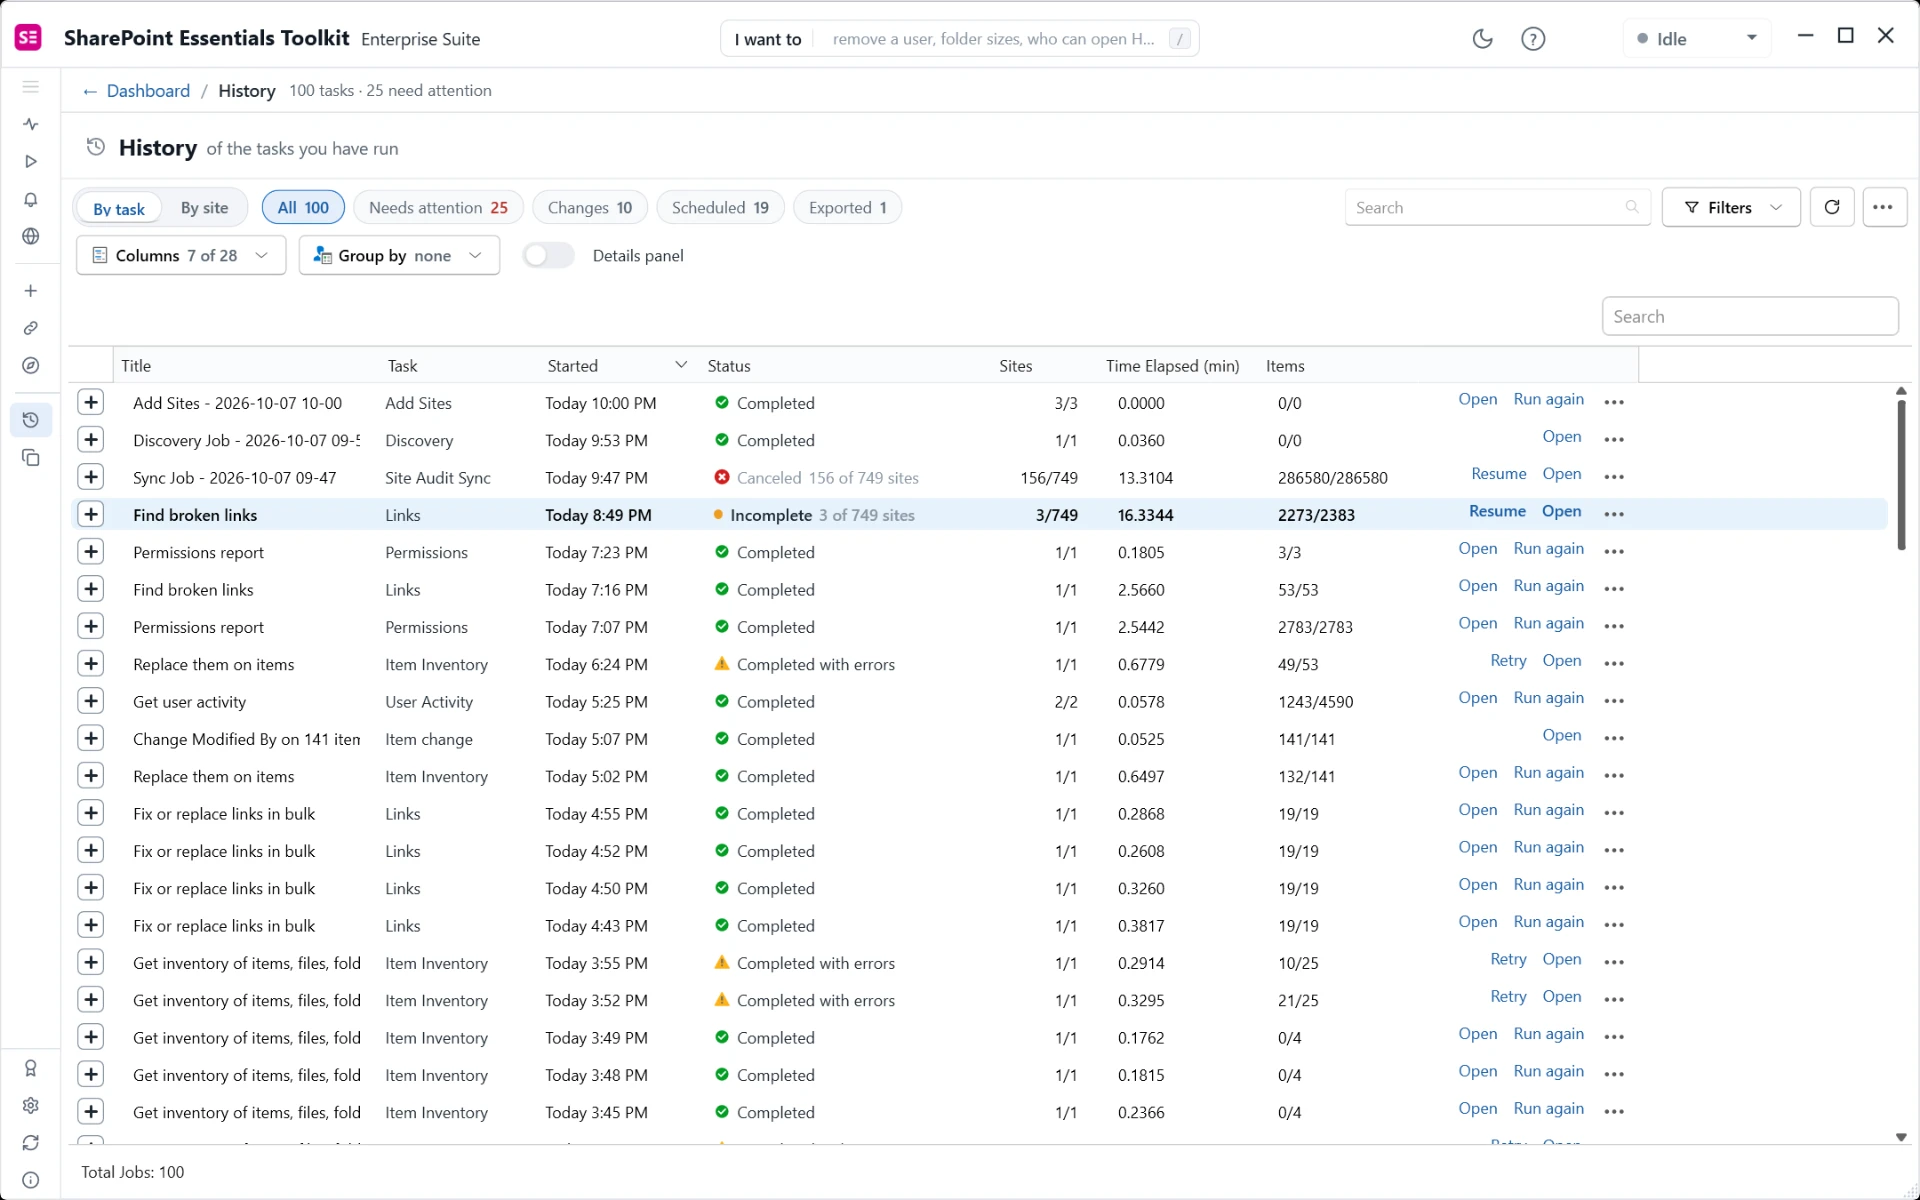1920x1200 pixels.
Task: Open notifications bell icon in sidebar
Action: pos(31,199)
